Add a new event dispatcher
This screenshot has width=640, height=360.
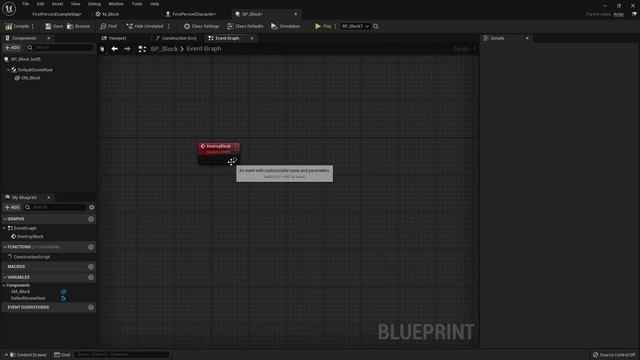(91, 307)
